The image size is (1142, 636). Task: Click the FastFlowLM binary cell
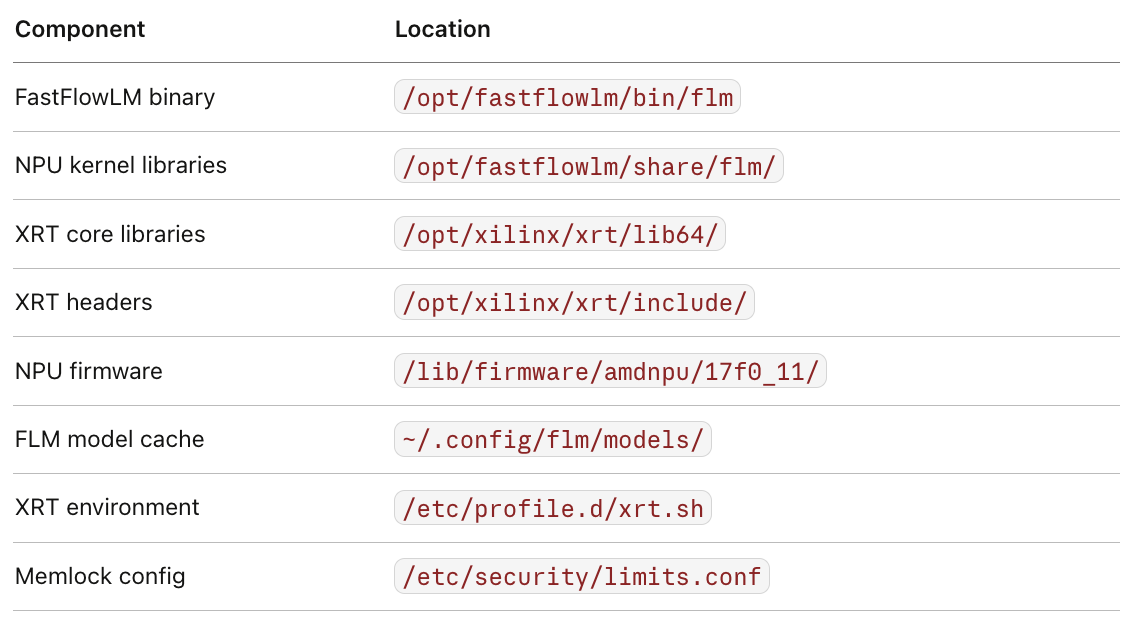coord(115,97)
